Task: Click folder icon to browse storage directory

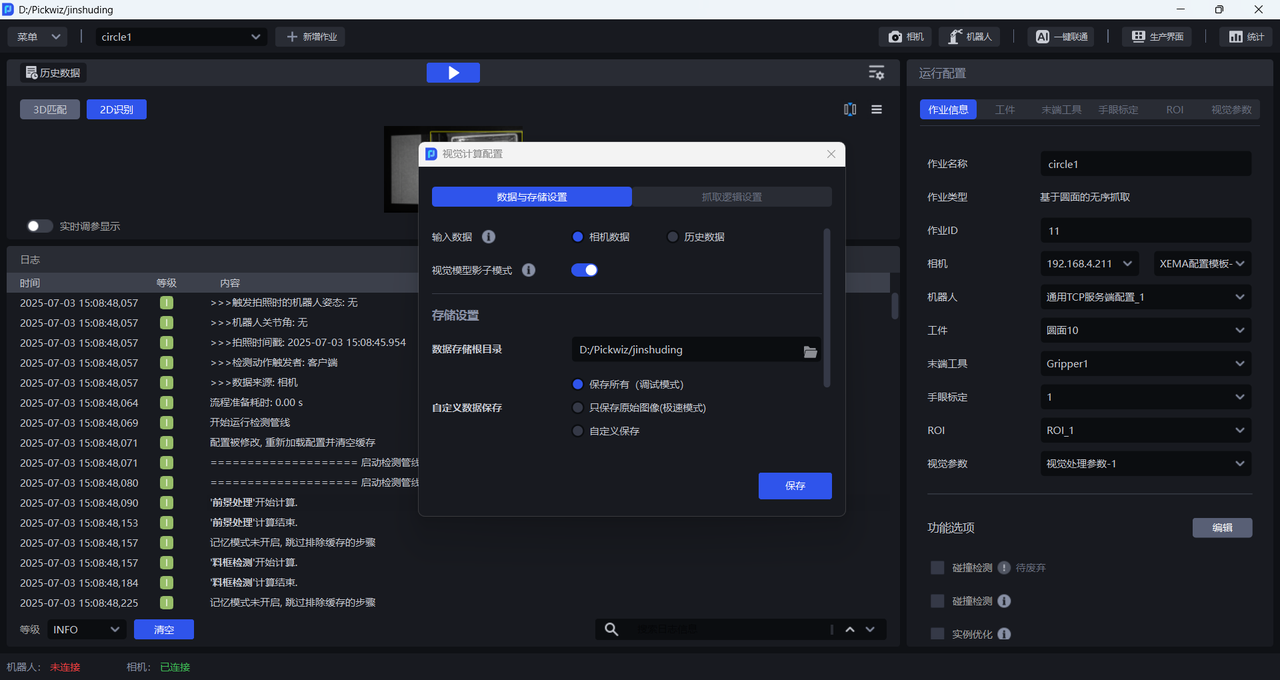Action: [810, 351]
